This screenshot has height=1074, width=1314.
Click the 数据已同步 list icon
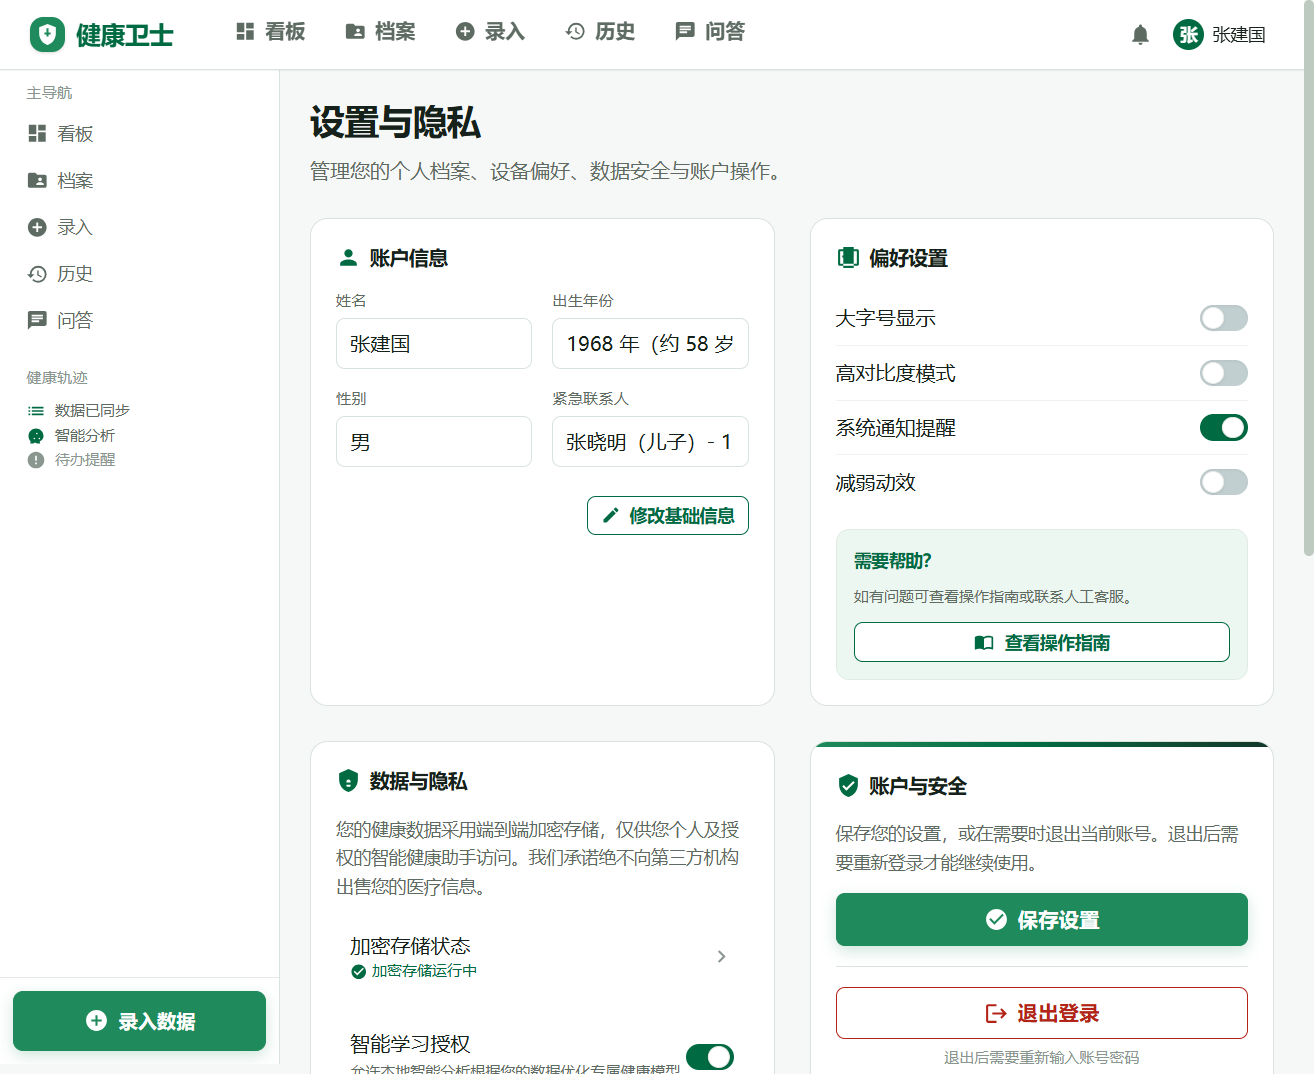[36, 411]
